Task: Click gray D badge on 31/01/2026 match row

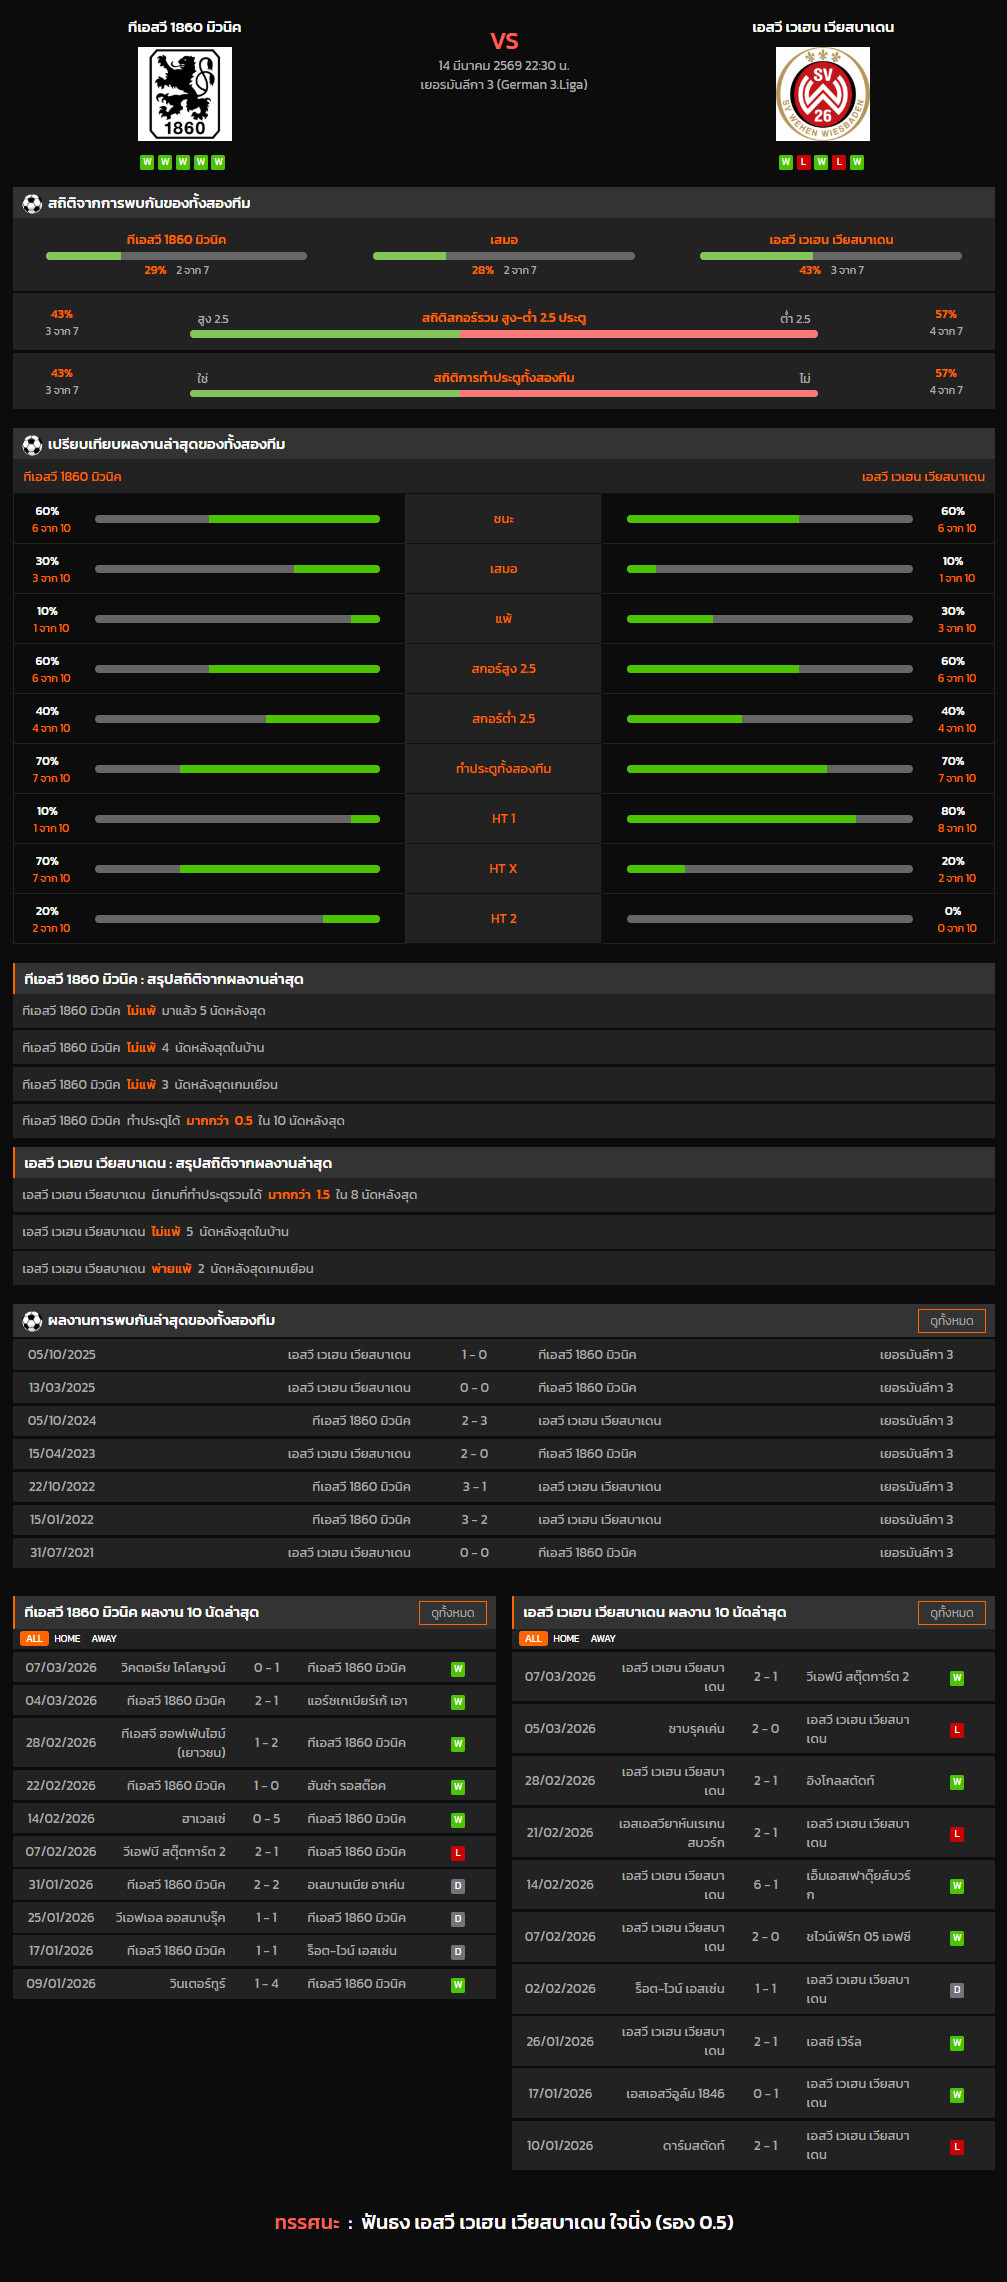Action: click(x=458, y=1886)
